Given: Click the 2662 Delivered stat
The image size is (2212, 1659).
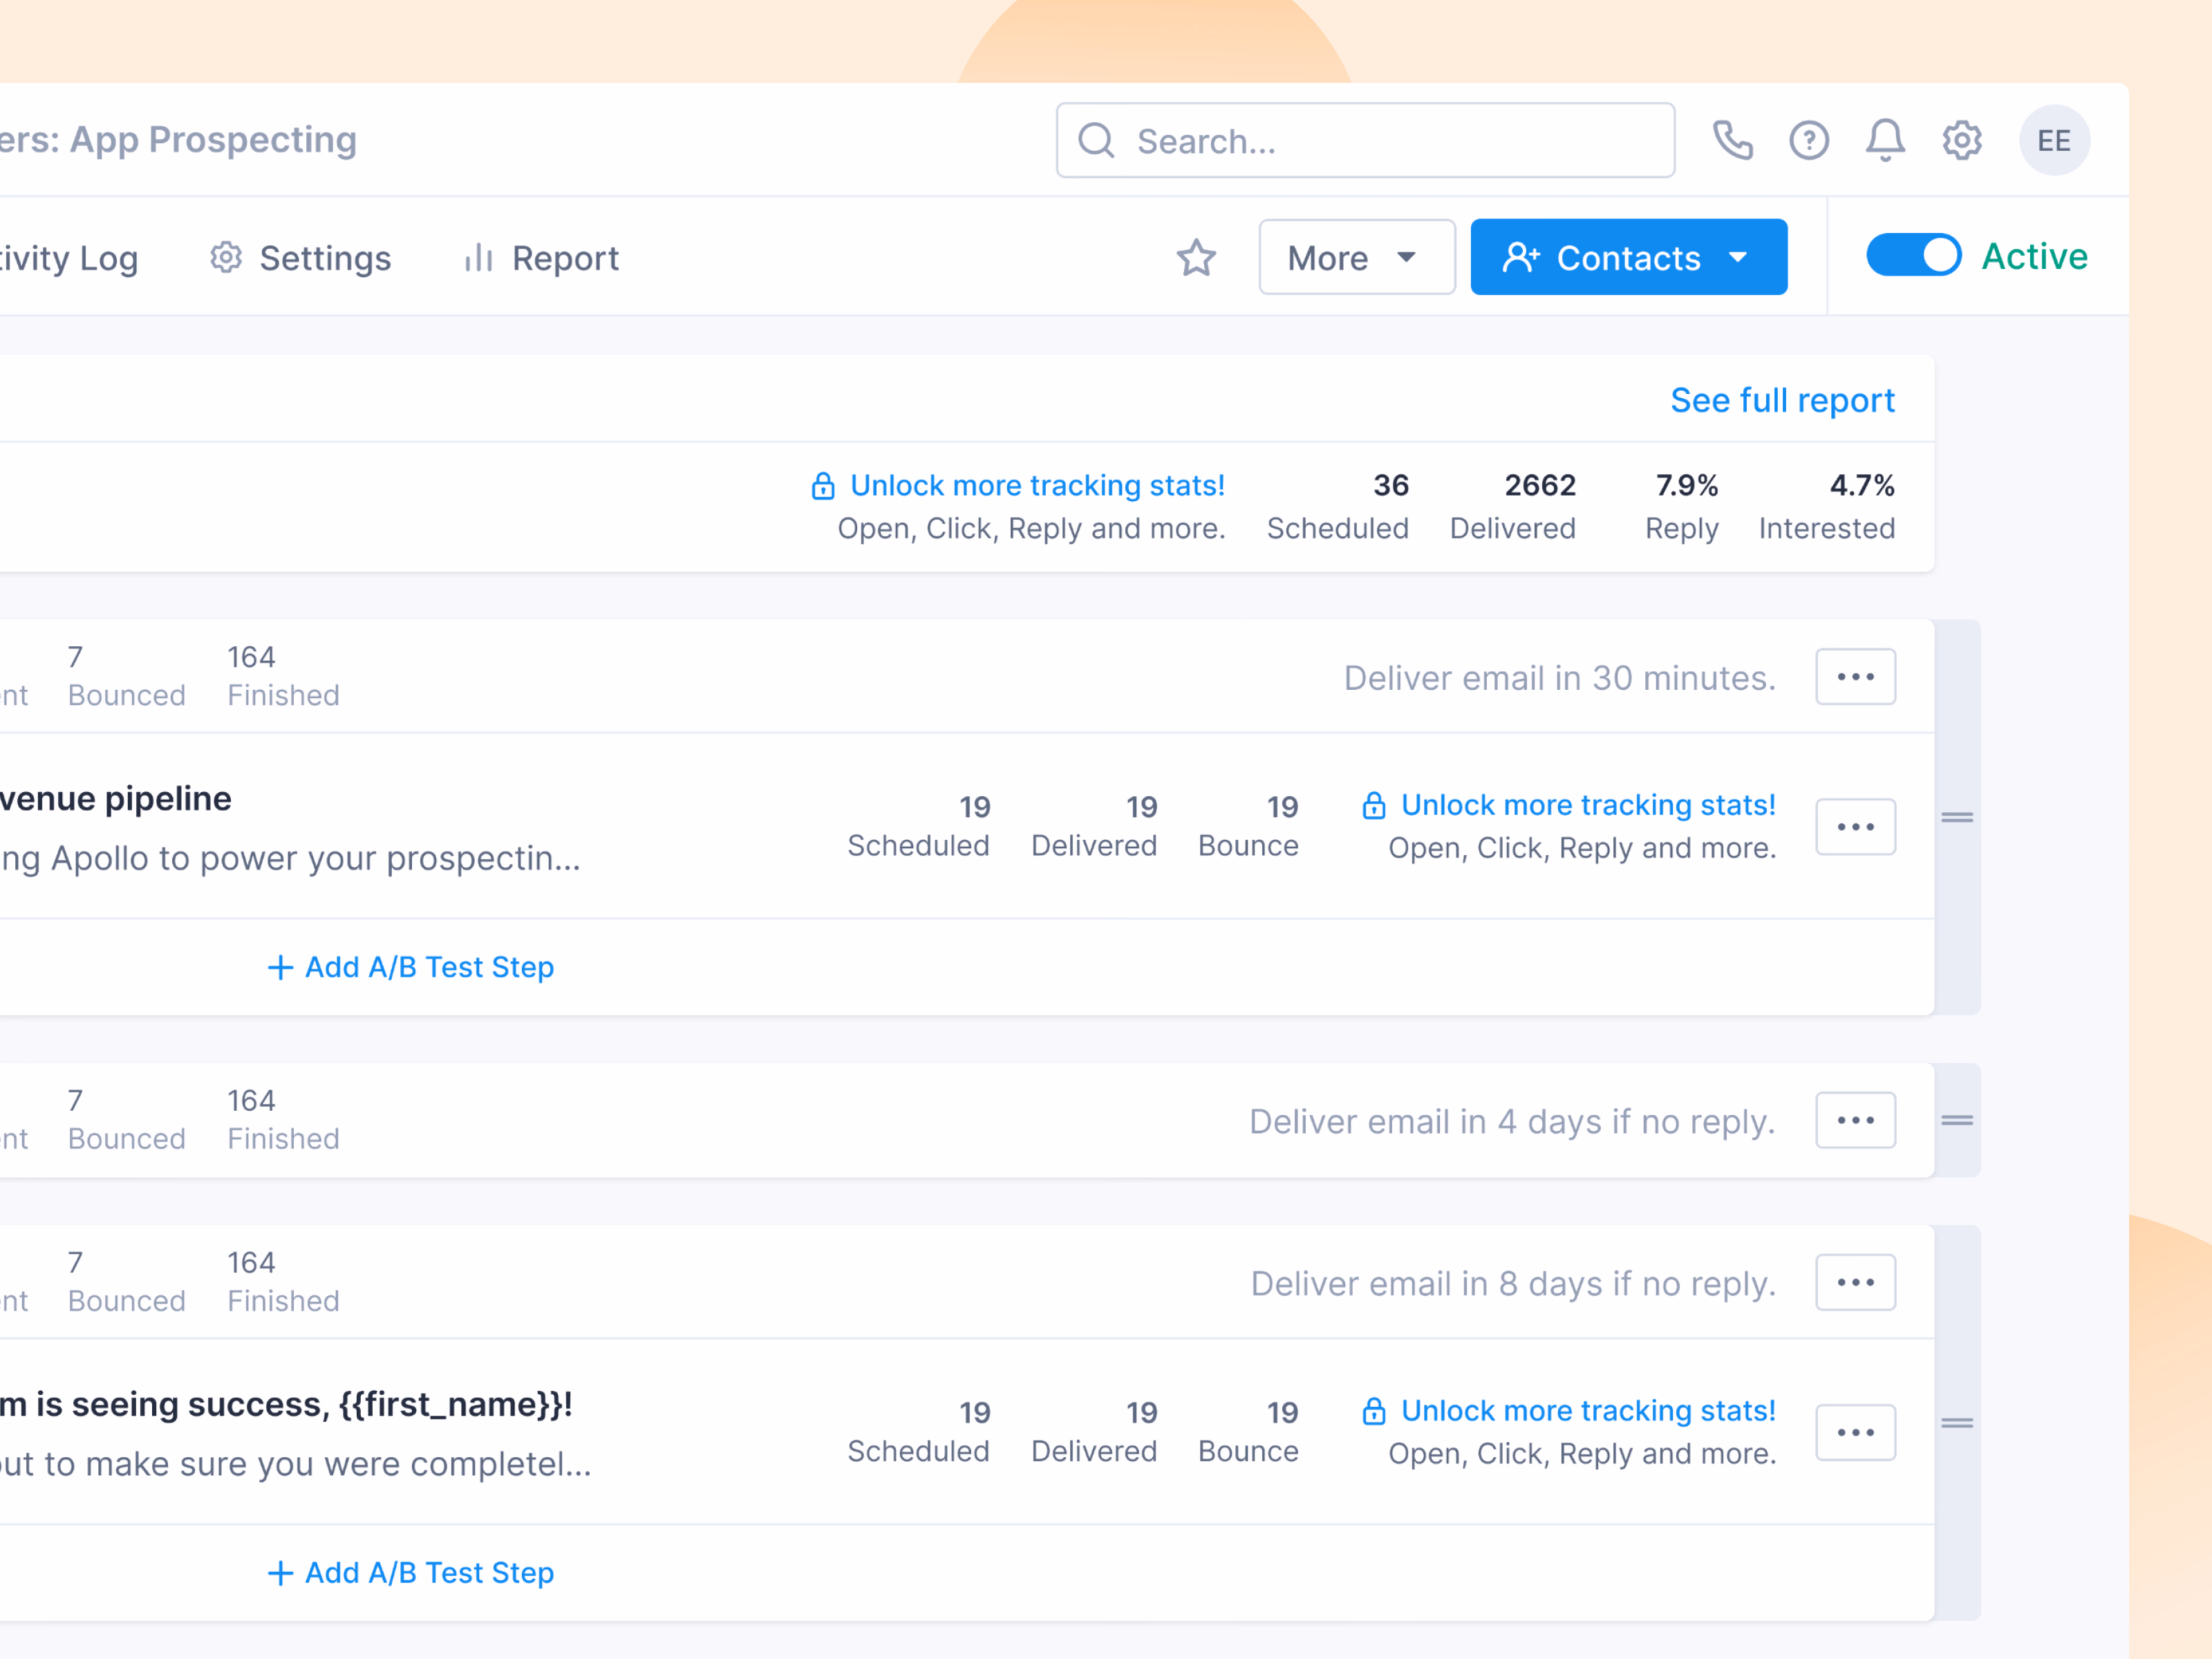Looking at the screenshot, I should tap(1512, 506).
